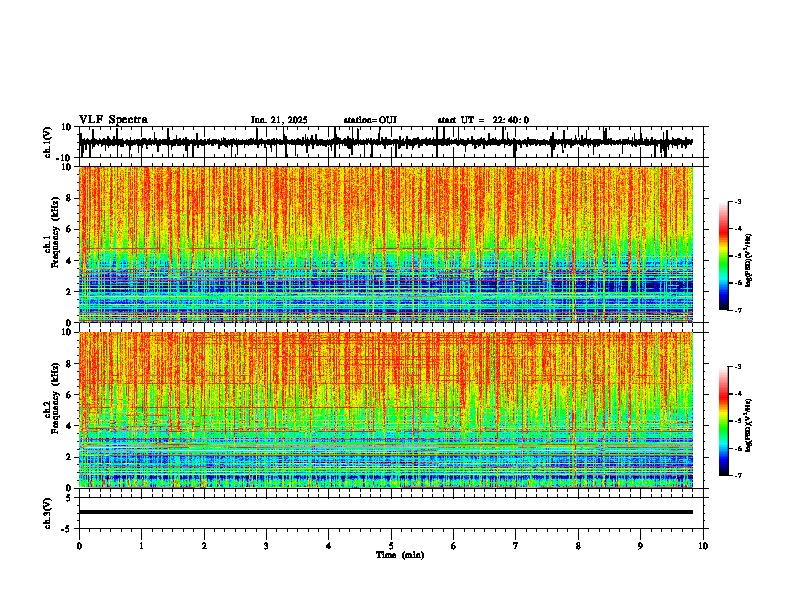The height and width of the screenshot is (612, 792).
Task: Click the "5" tick on ch.3(V) axis
Action: tap(70, 498)
